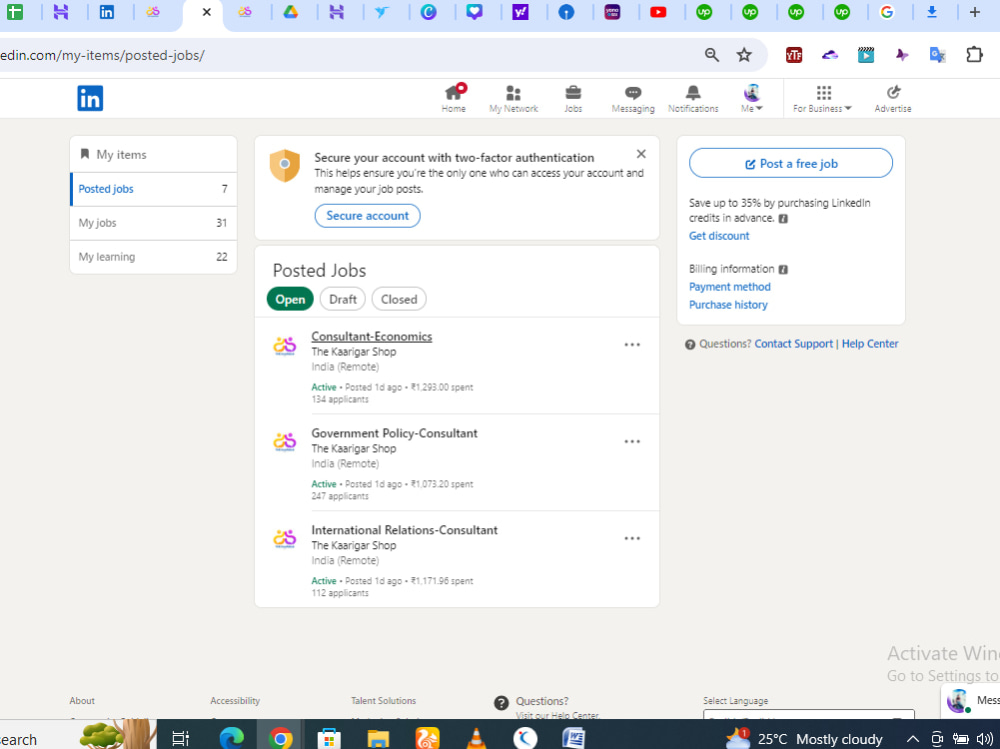This screenshot has width=1000, height=749.
Task: Open the footer Accessibility link
Action: click(235, 701)
